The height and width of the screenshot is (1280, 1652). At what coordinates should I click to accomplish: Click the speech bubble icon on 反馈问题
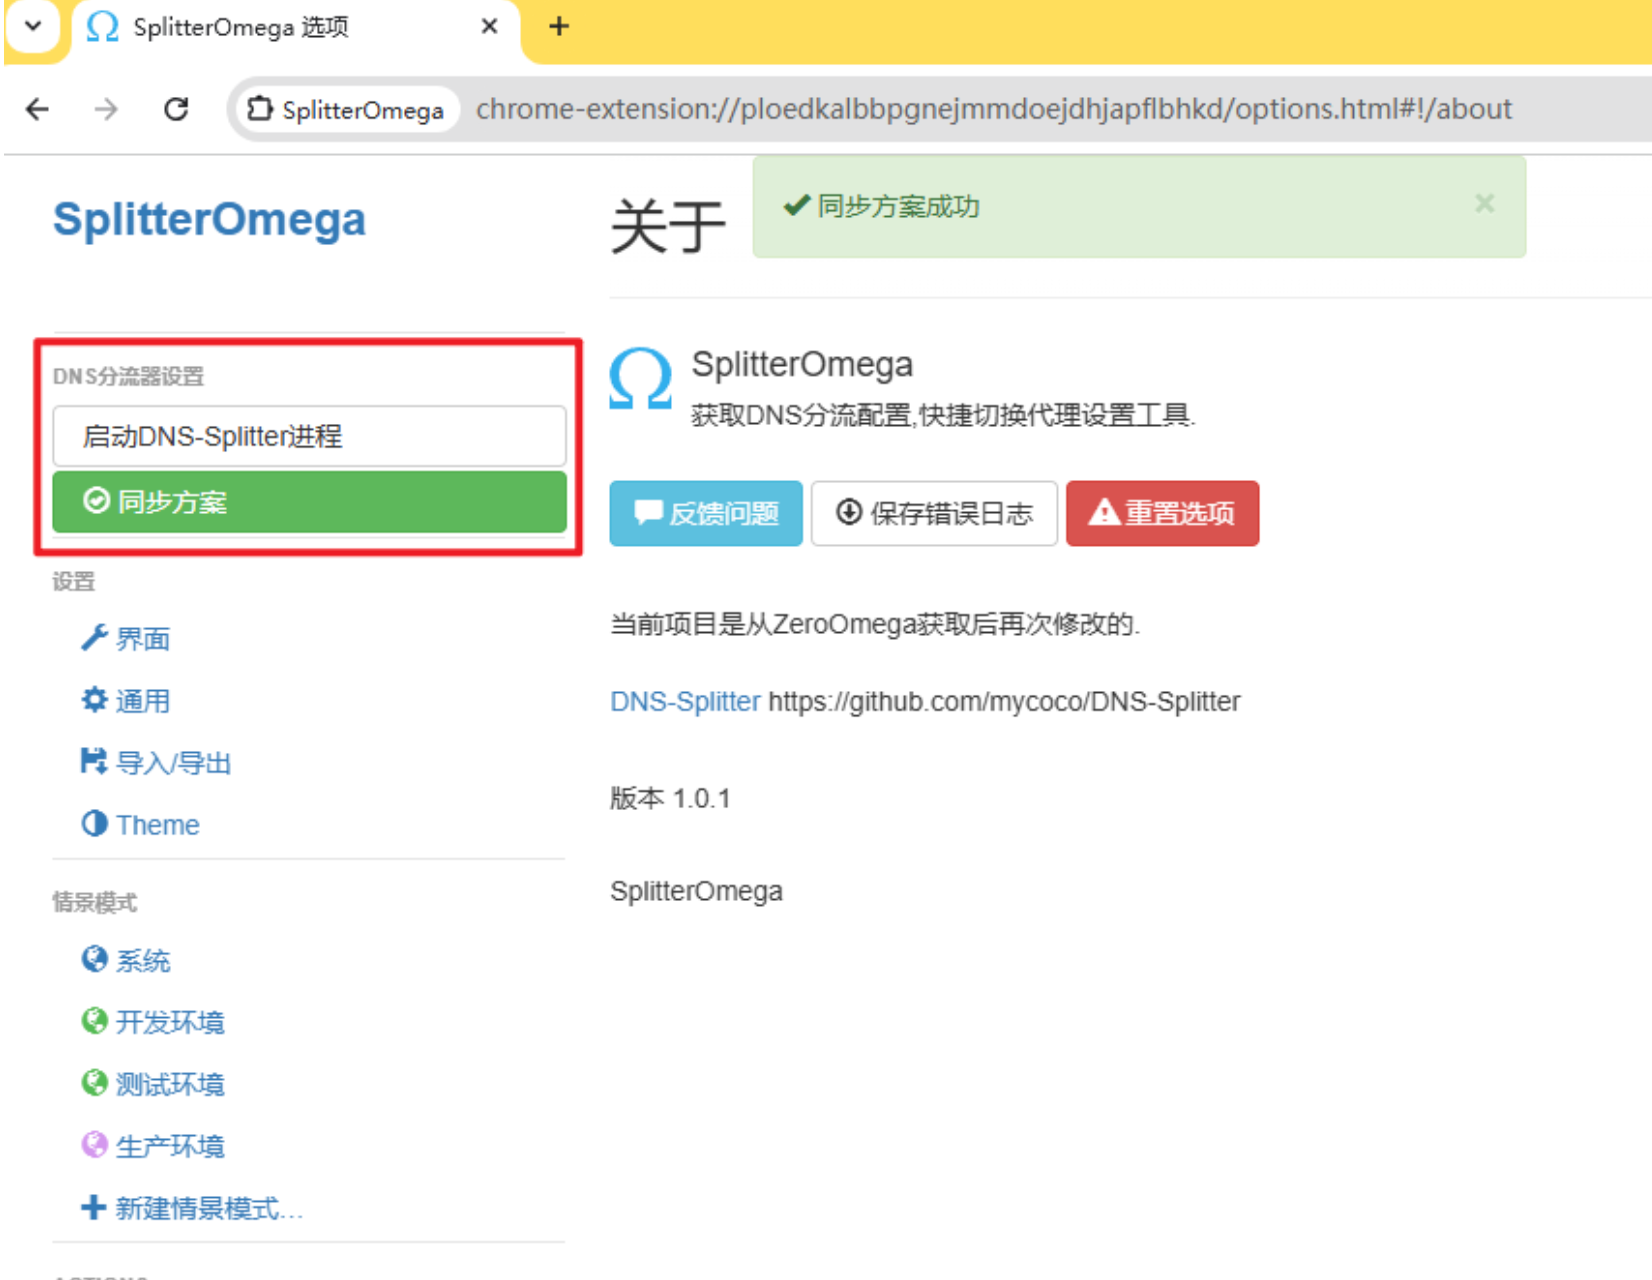(x=648, y=512)
